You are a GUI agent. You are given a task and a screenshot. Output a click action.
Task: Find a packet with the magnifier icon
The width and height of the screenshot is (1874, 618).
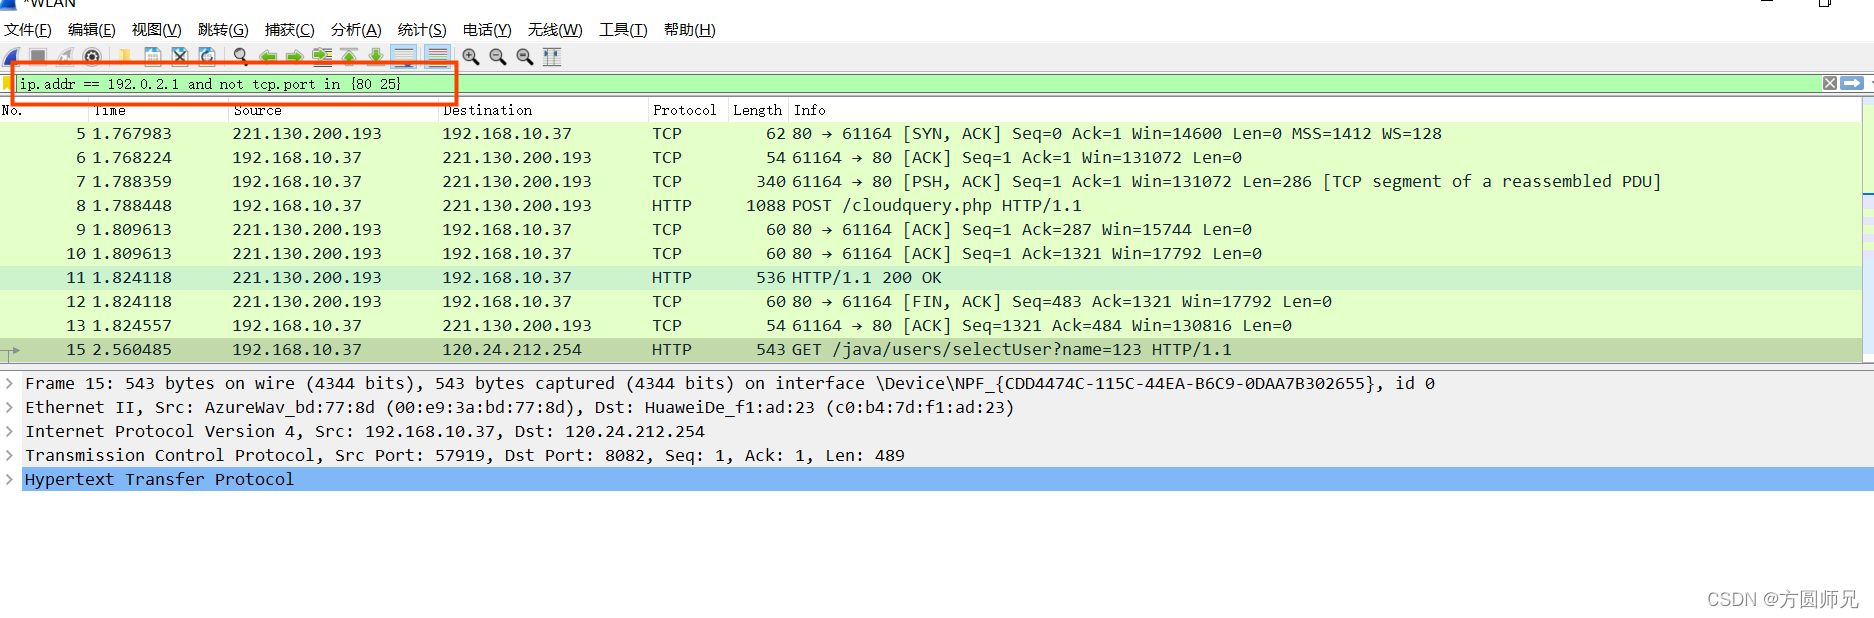click(x=241, y=57)
